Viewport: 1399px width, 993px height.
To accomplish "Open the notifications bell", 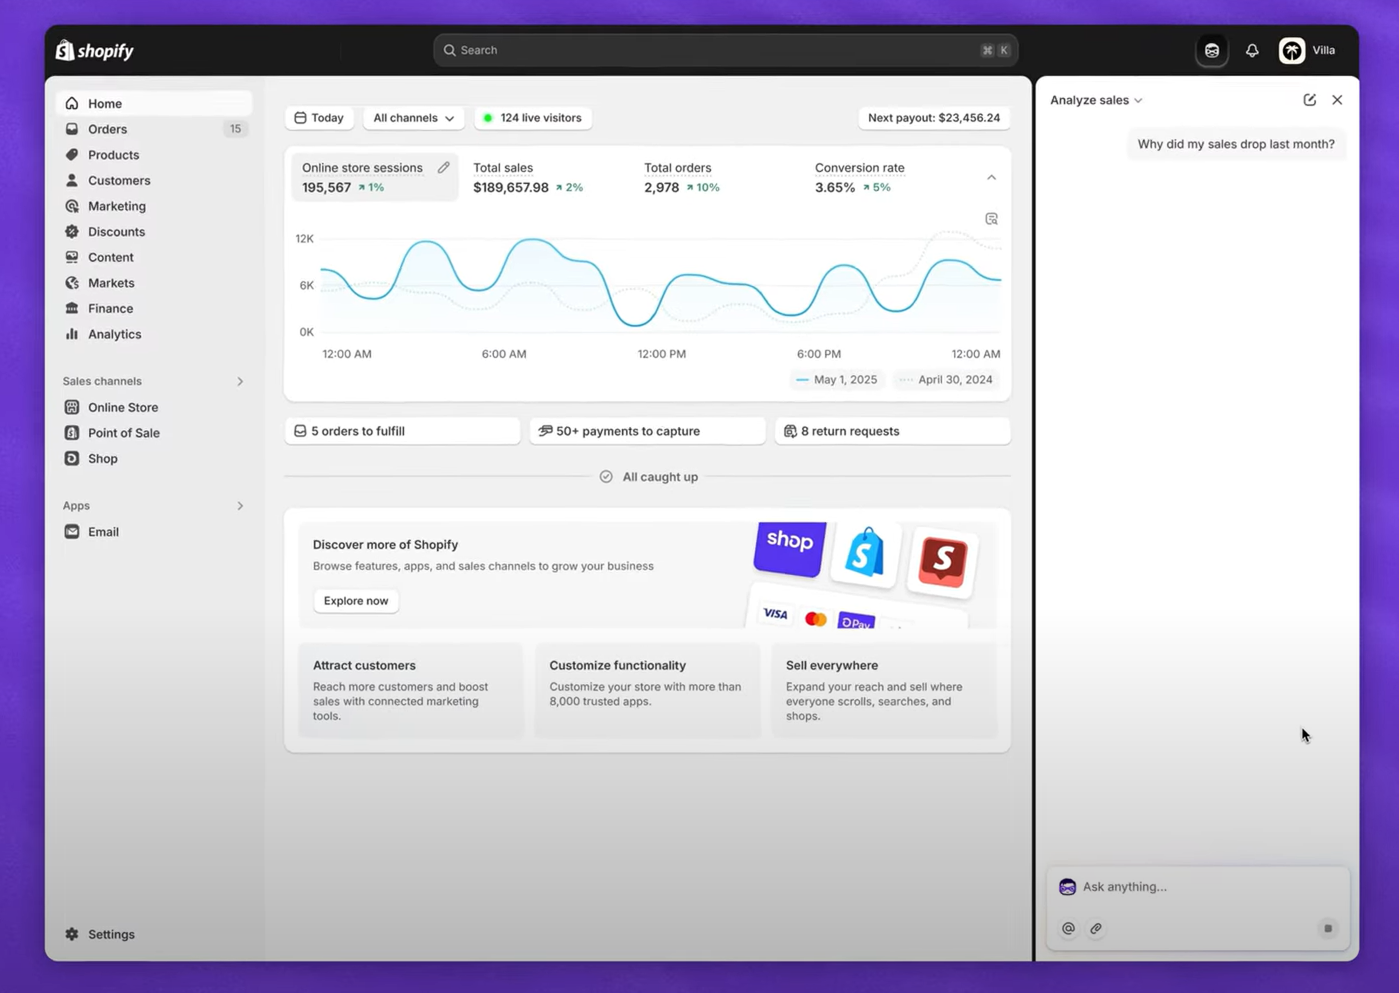I will click(x=1252, y=50).
